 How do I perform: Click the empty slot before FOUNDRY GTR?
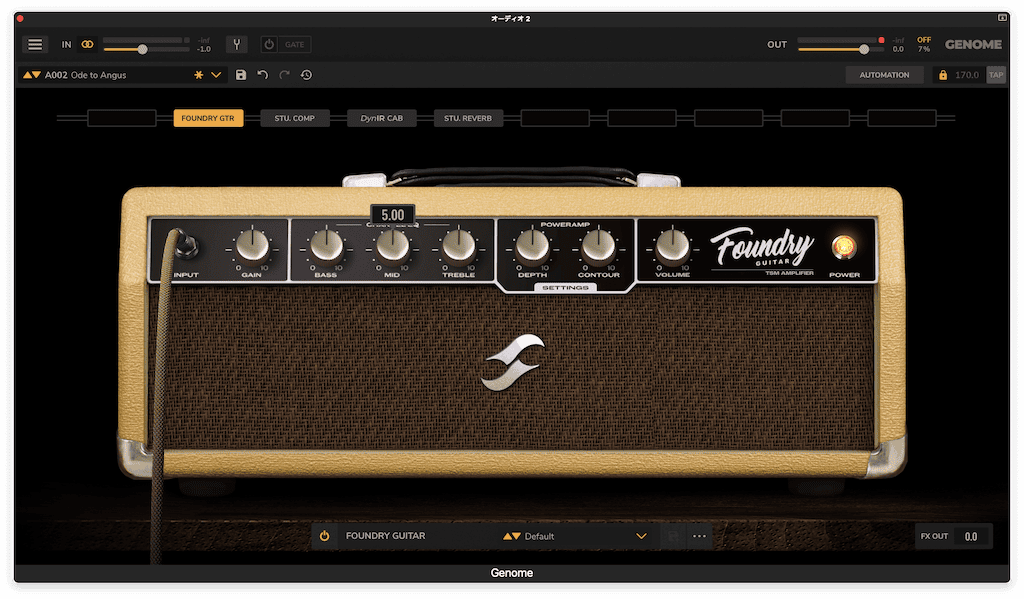[121, 118]
